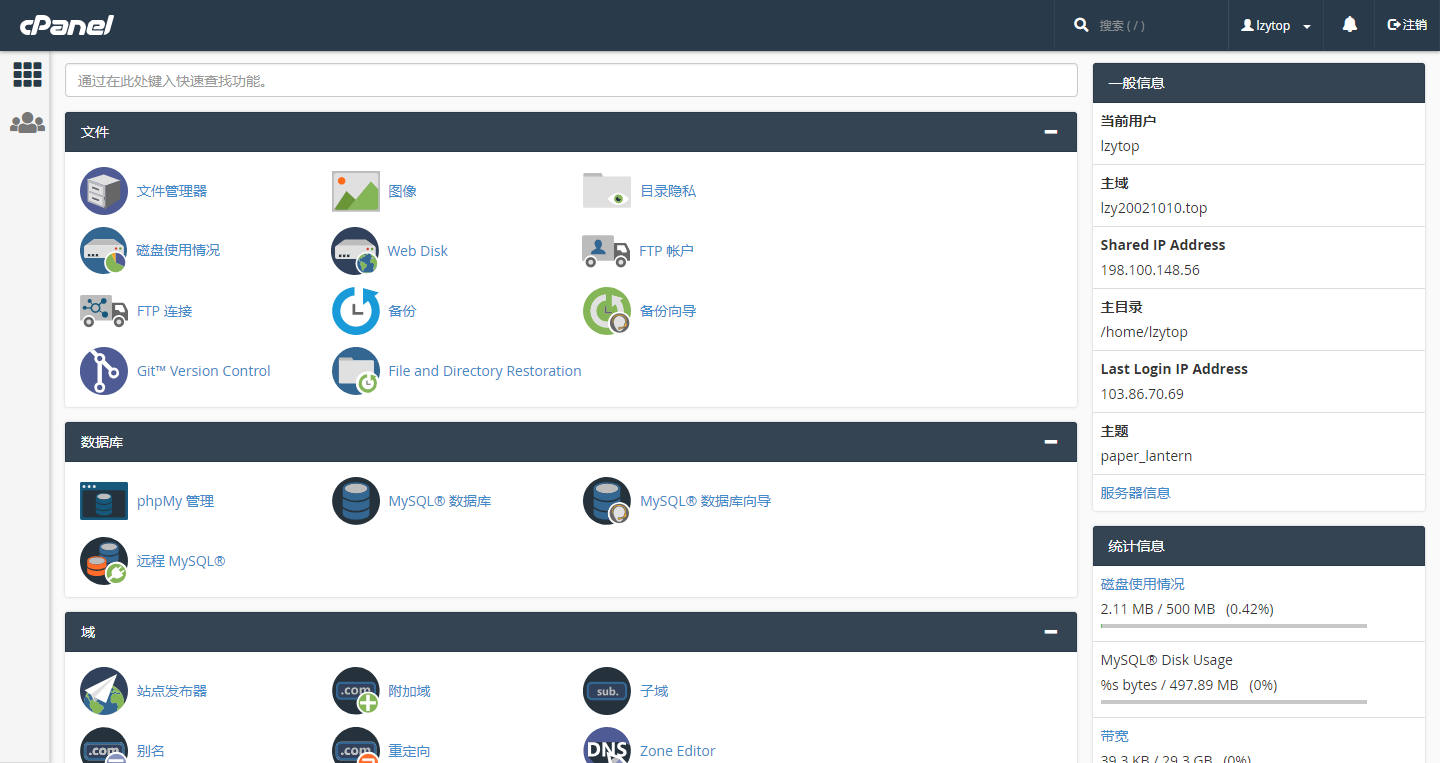The width and height of the screenshot is (1440, 763).
Task: Click the Zone Editor text link
Action: [678, 751]
